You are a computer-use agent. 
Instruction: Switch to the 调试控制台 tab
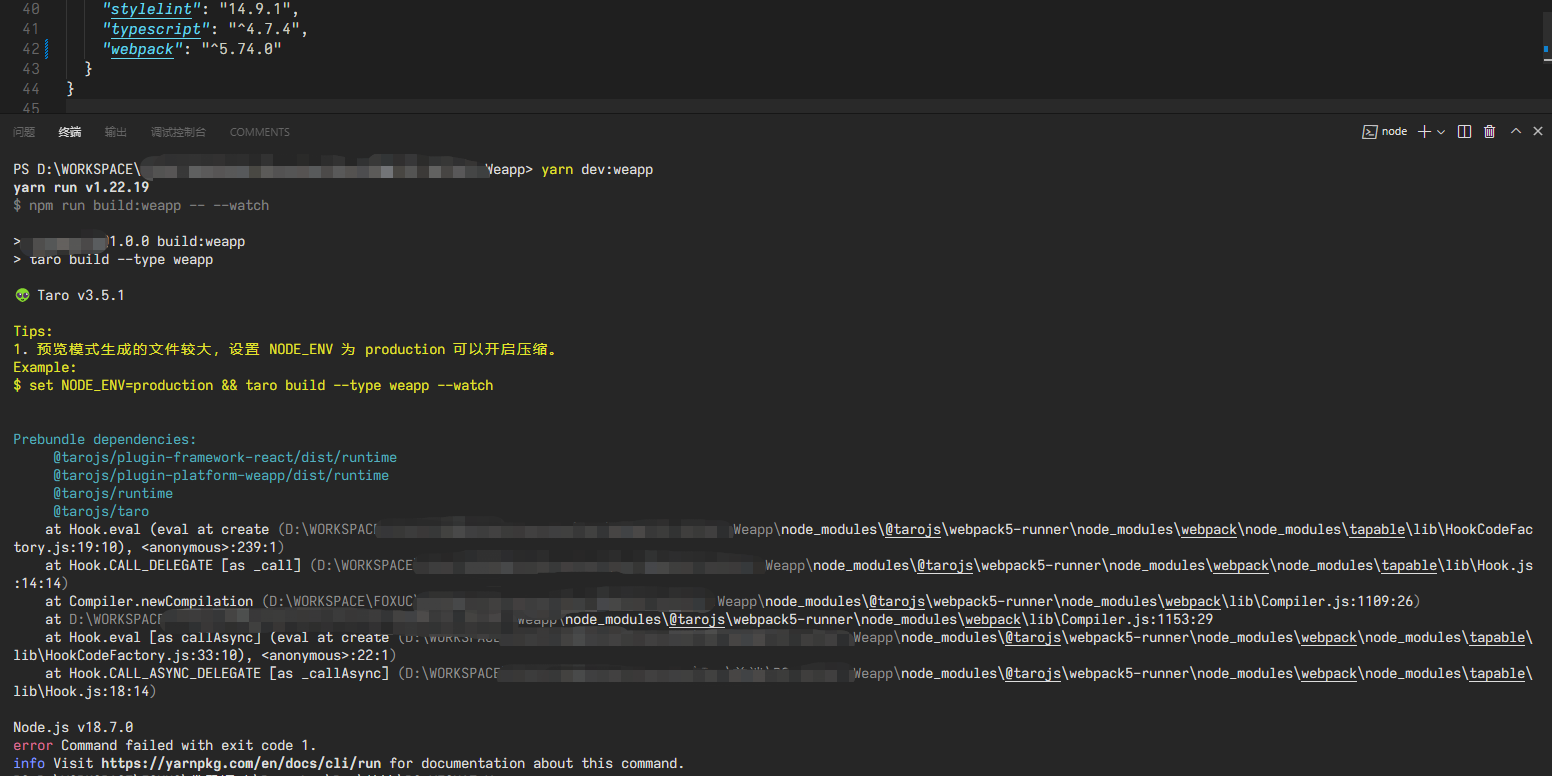(178, 132)
